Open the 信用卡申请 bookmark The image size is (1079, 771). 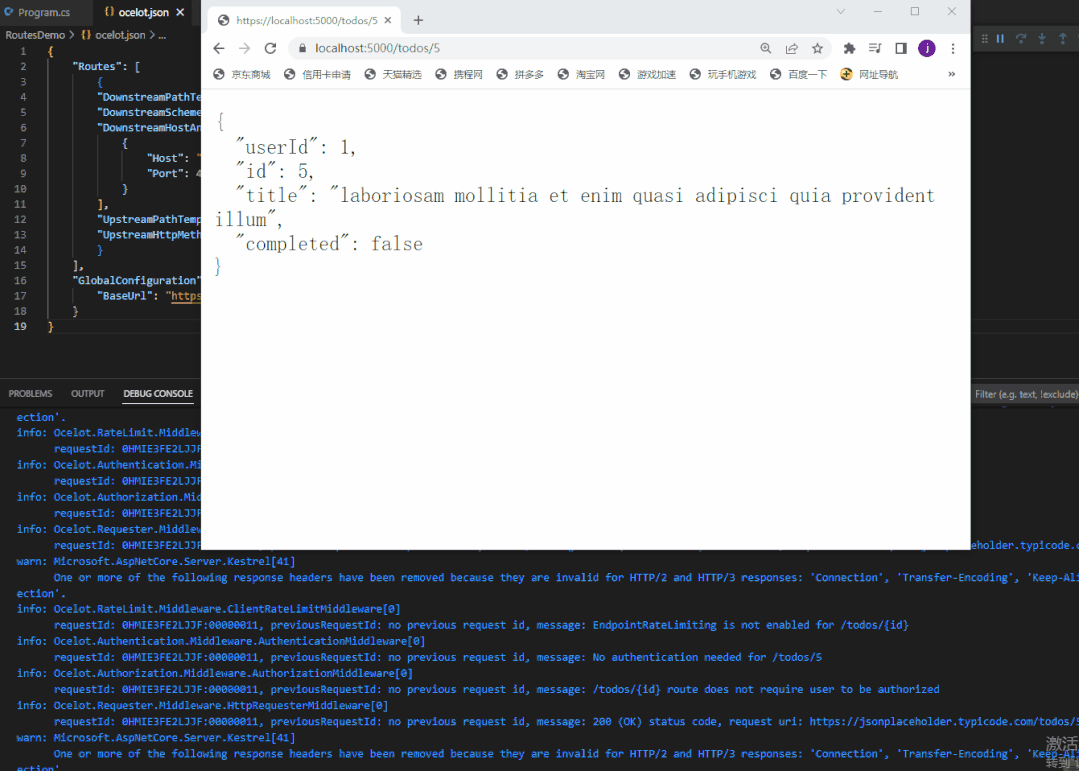[317, 74]
